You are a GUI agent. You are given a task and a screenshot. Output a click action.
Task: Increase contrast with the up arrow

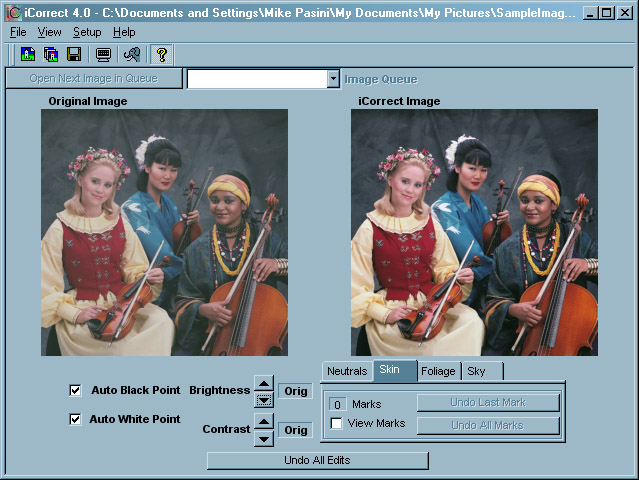click(264, 423)
